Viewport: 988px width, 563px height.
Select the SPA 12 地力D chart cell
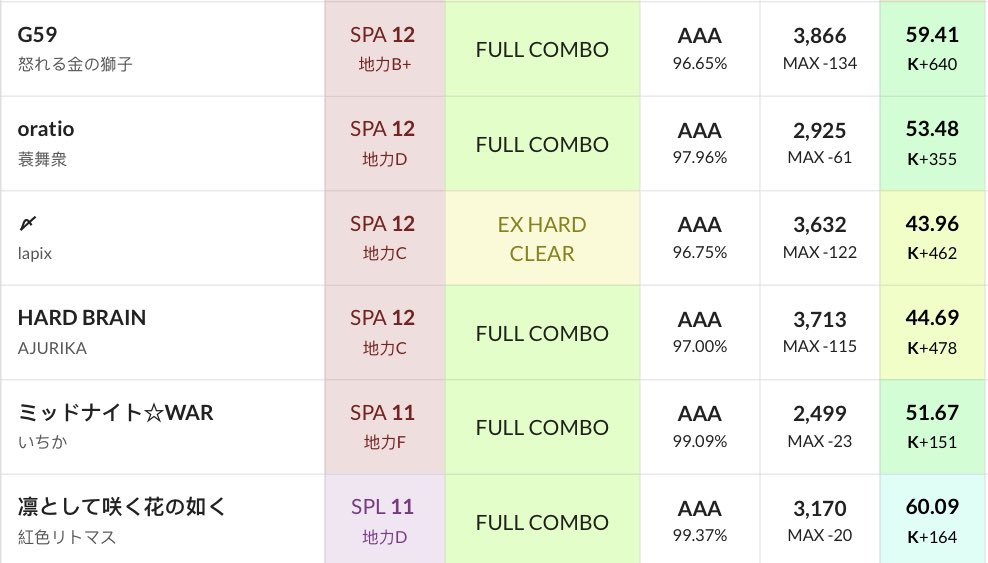point(384,143)
